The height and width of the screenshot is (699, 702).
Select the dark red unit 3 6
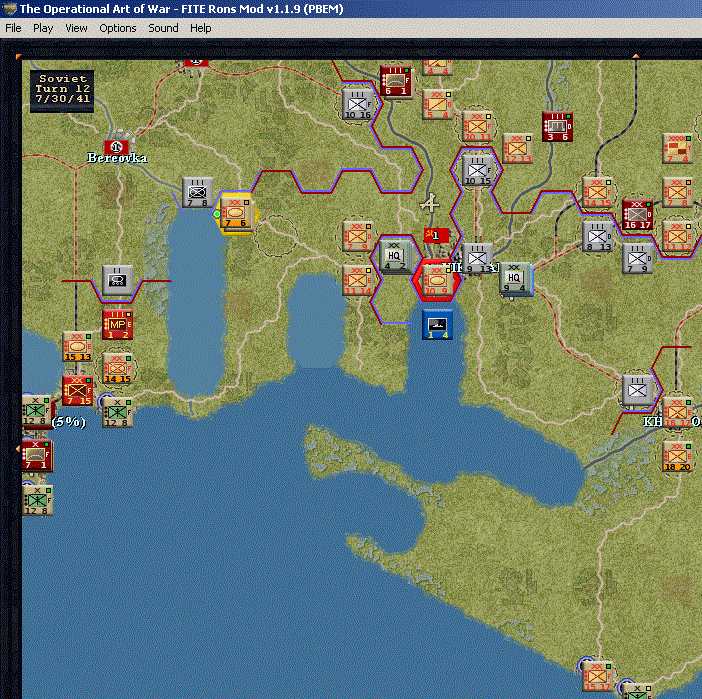tap(557, 127)
